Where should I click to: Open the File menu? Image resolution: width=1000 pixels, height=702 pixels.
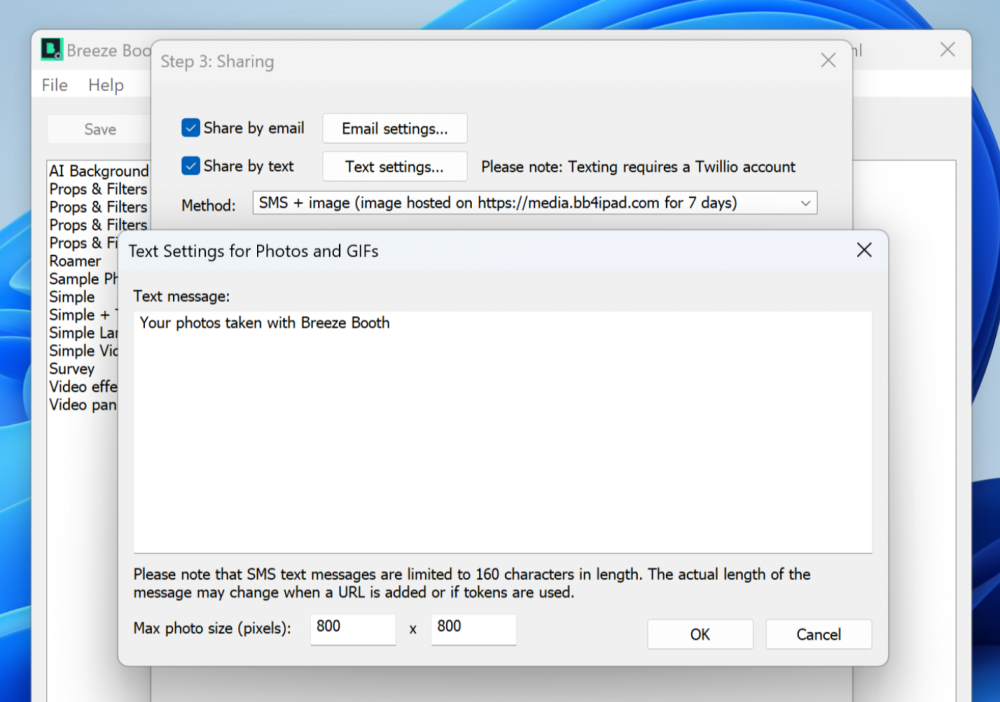pyautogui.click(x=54, y=85)
